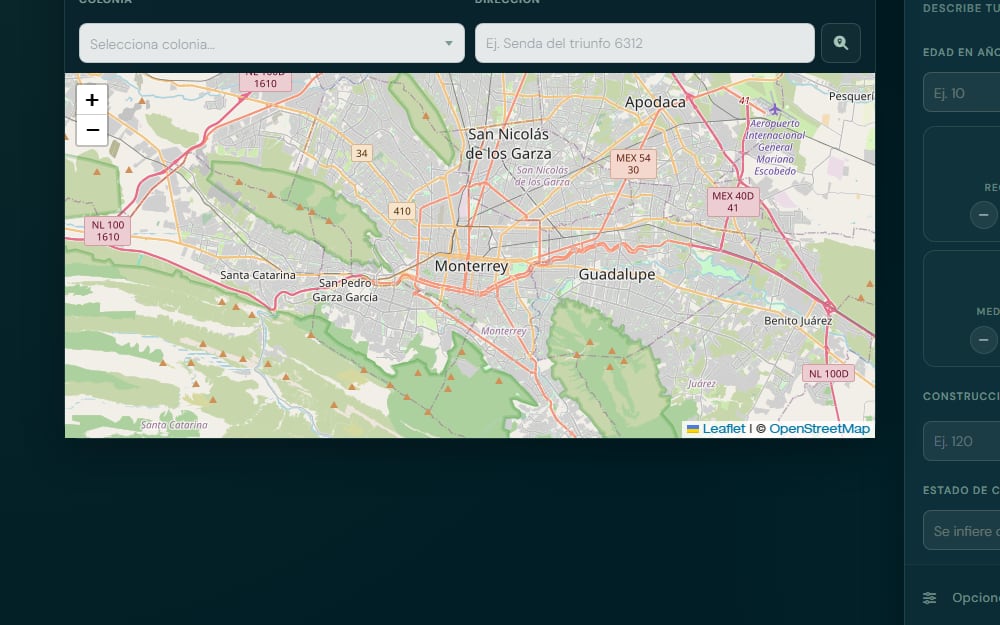Click the MEX 40D 41 road shield
Image resolution: width=1000 pixels, height=625 pixels.
(x=733, y=202)
